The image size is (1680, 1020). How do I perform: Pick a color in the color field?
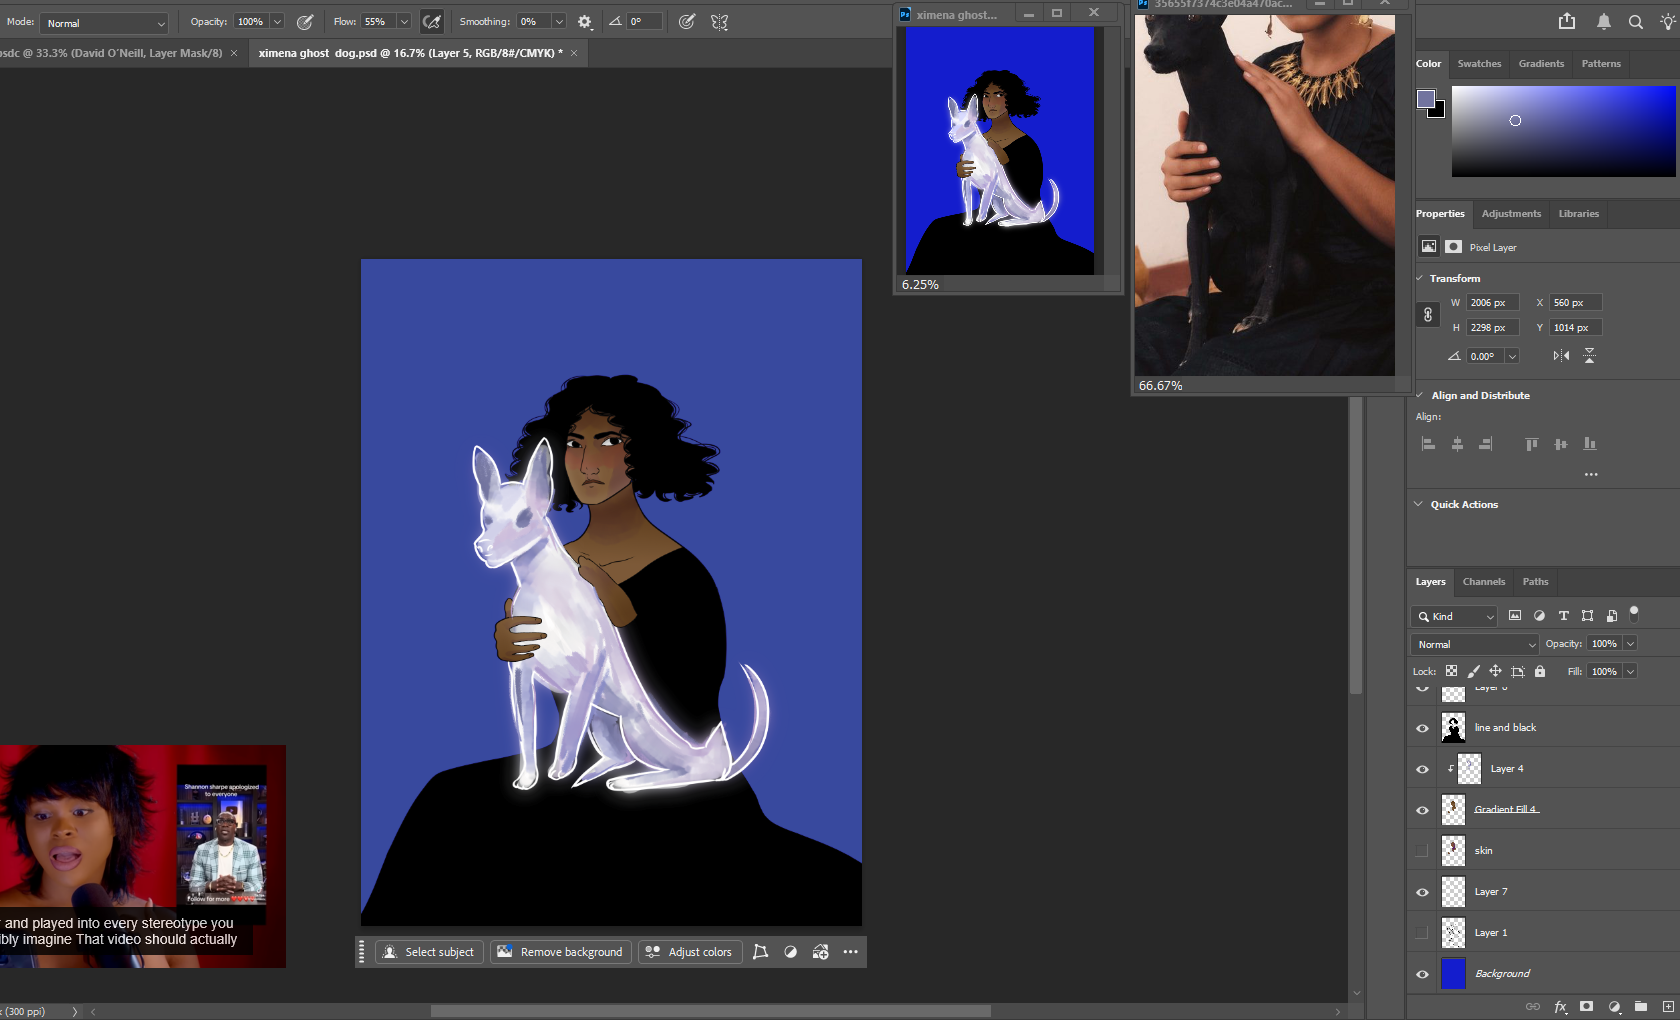[1563, 131]
